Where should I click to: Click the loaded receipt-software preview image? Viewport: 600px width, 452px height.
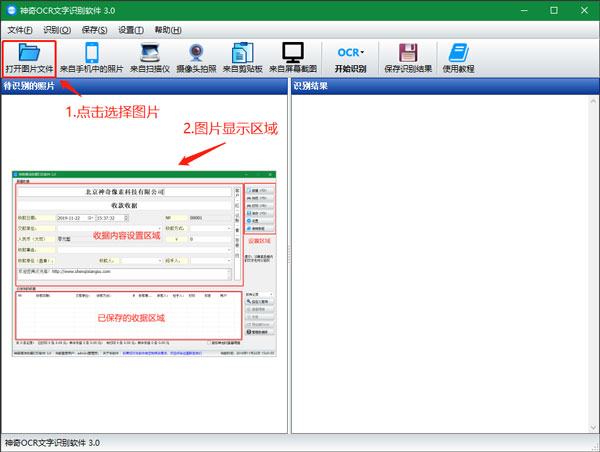[x=144, y=264]
